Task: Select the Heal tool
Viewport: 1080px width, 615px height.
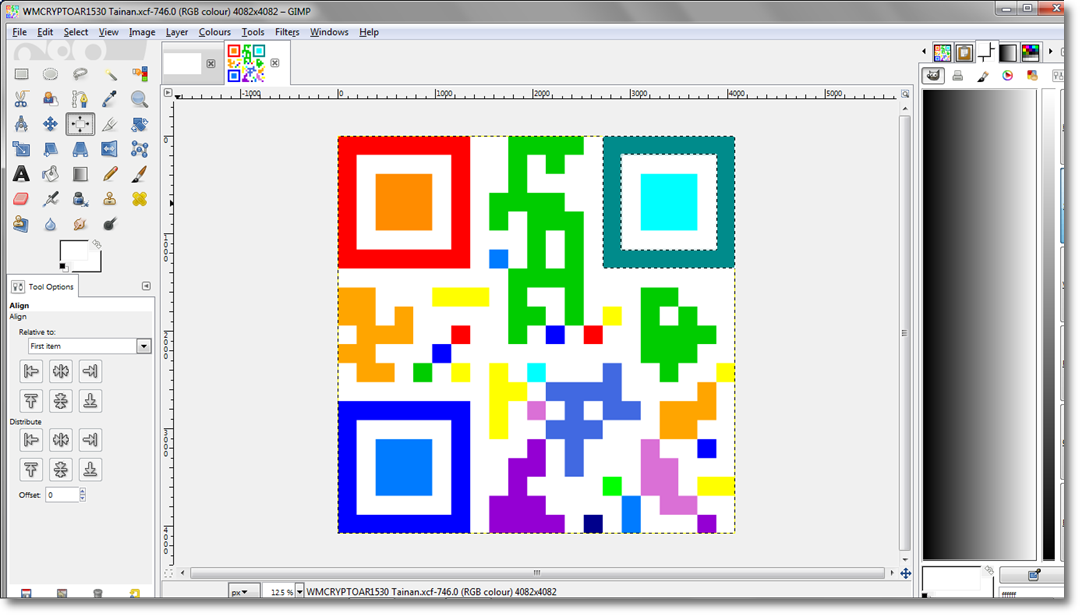Action: tap(139, 199)
